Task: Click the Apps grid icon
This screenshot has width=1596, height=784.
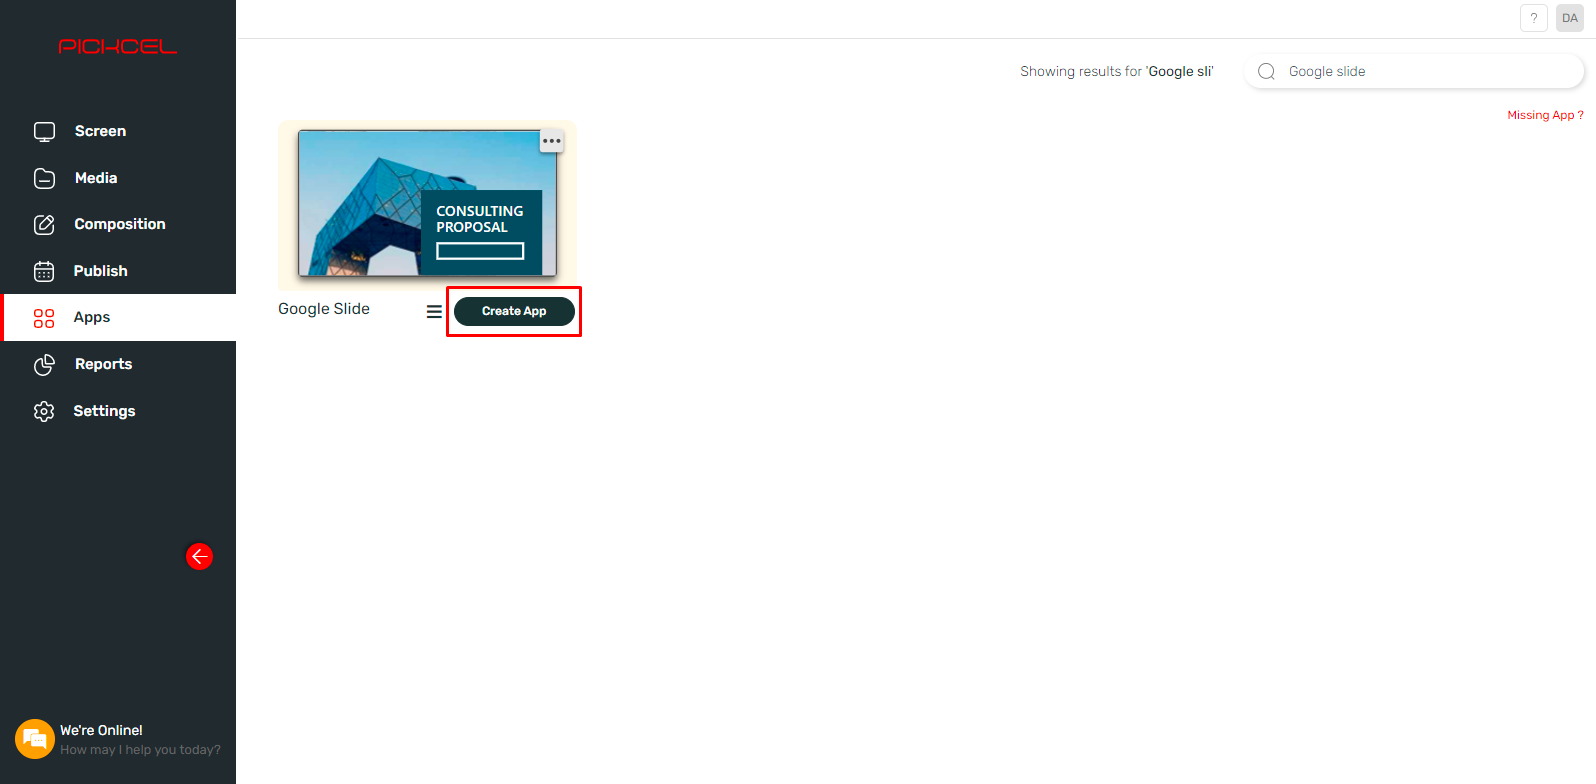Action: click(44, 318)
